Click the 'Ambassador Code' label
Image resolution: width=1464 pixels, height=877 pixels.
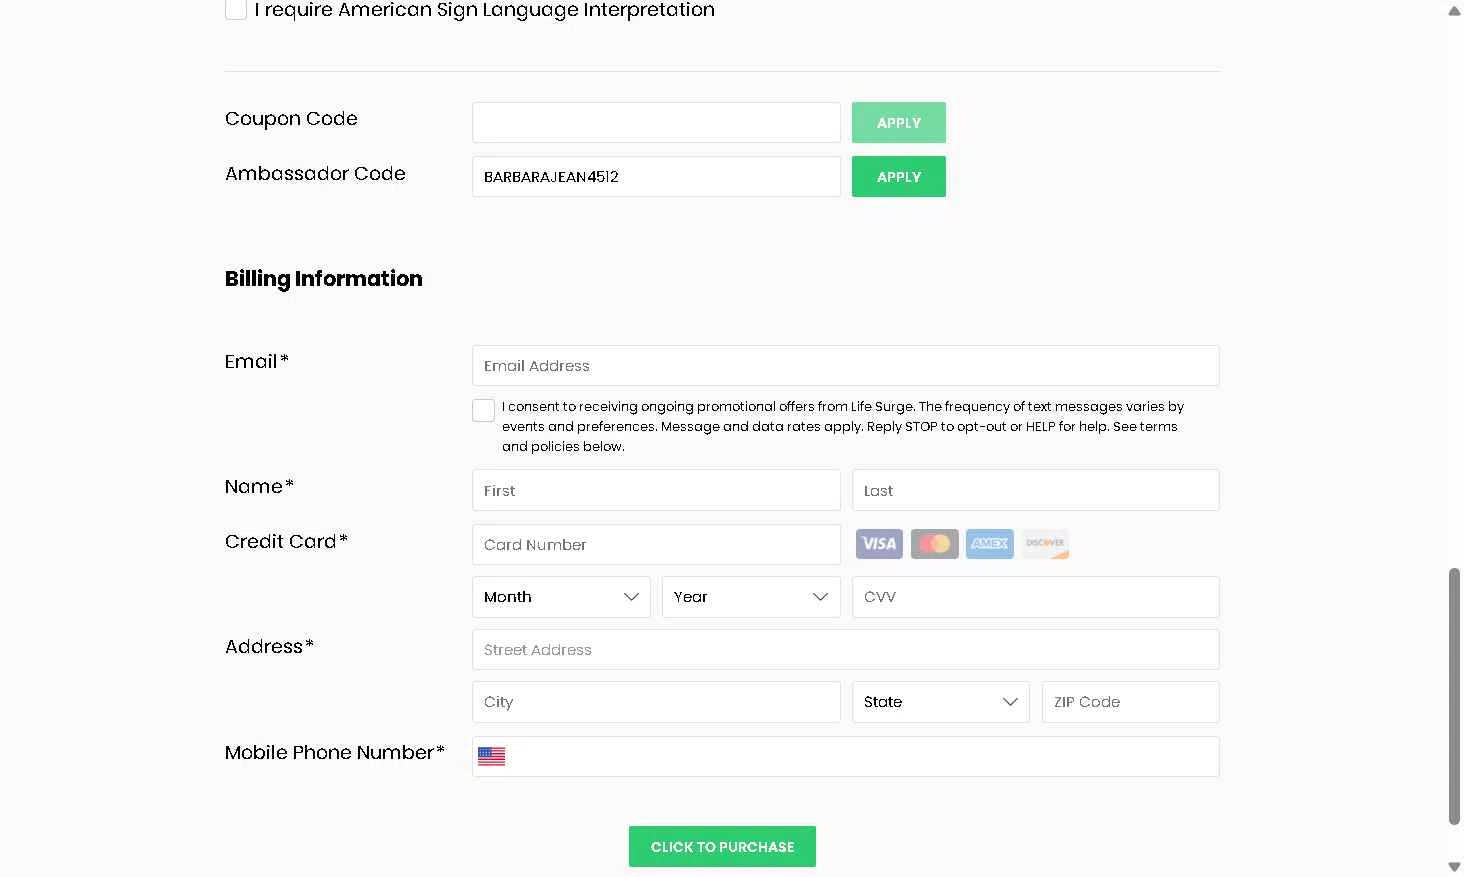coord(315,173)
